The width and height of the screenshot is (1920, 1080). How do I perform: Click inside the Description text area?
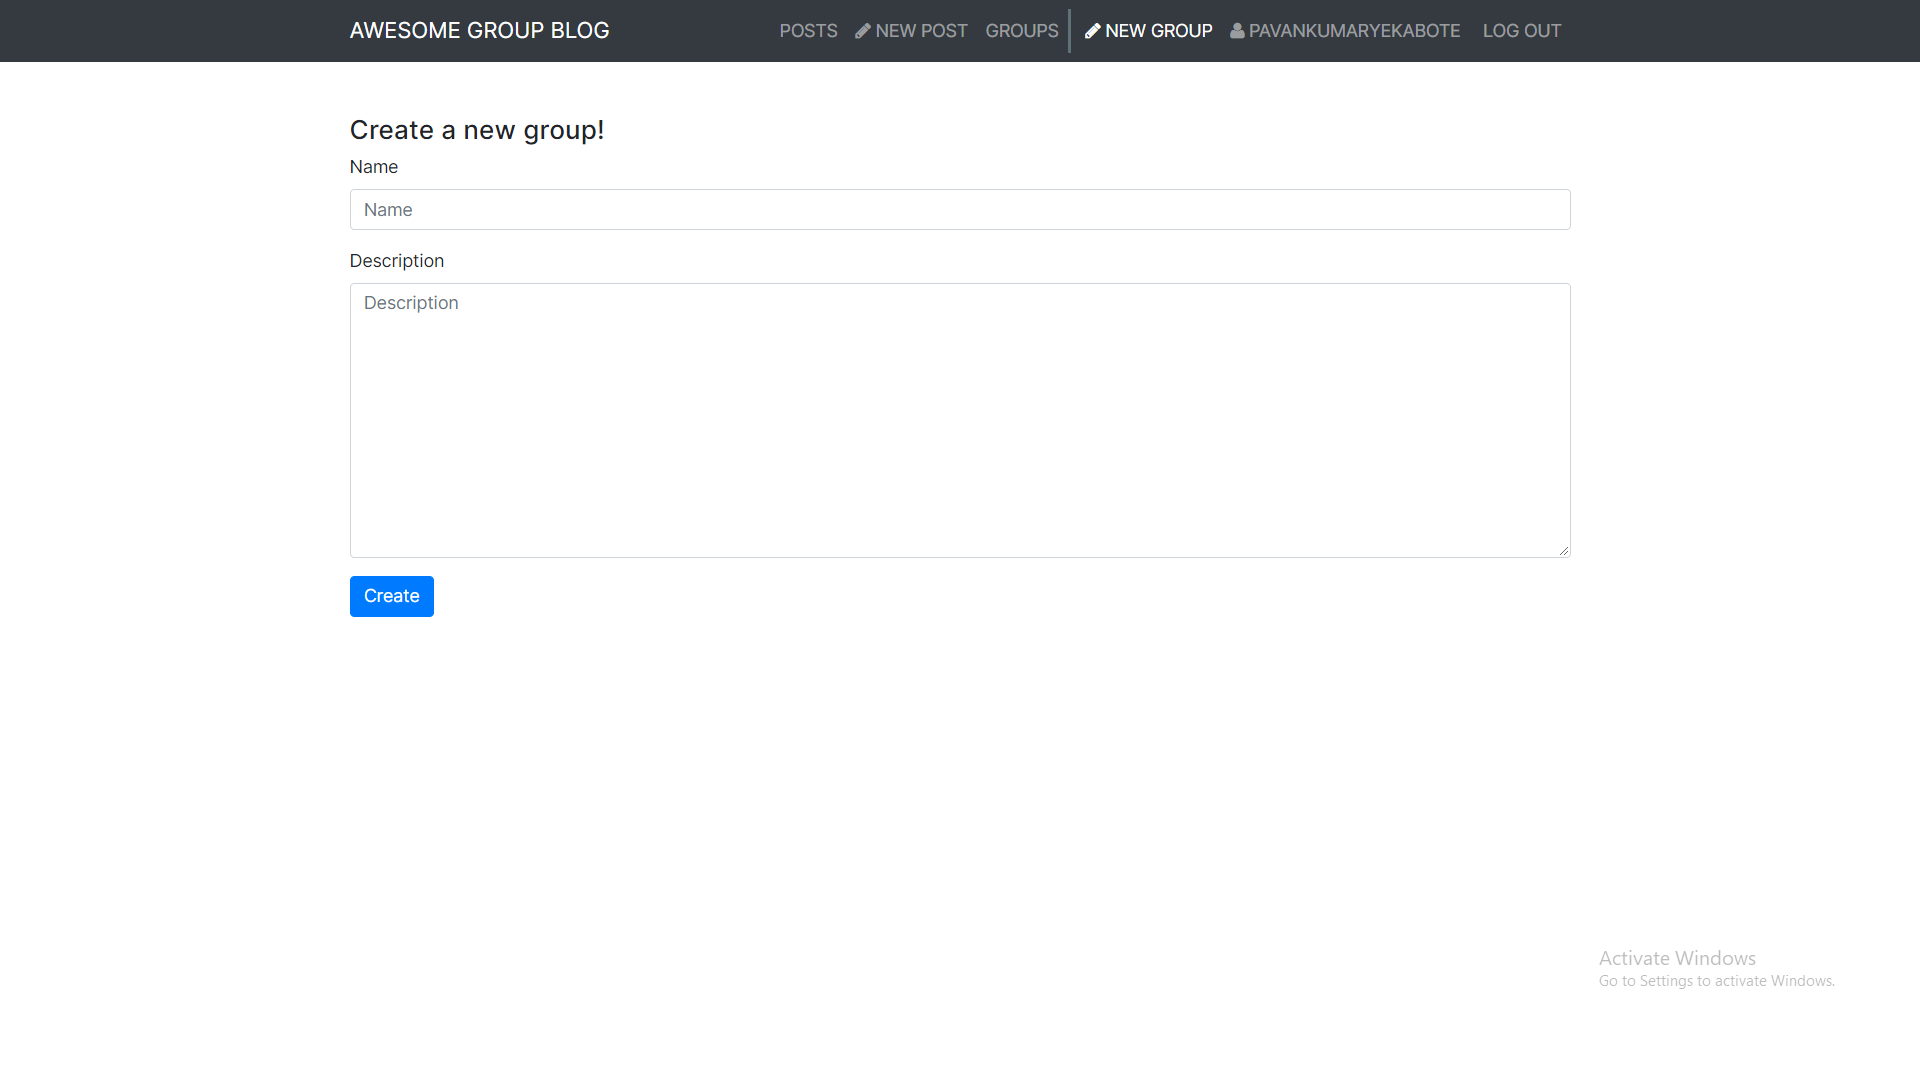click(x=960, y=420)
